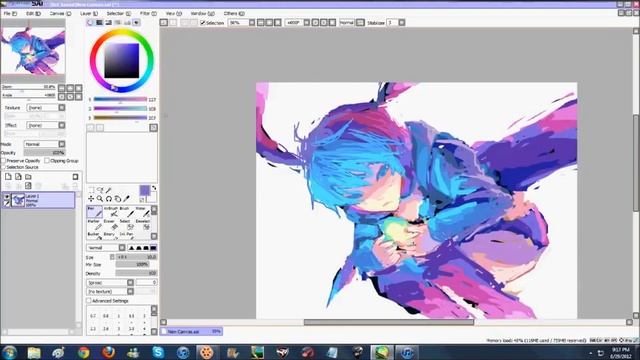The height and width of the screenshot is (360, 640).
Task: Pick the magic wand tool
Action: 109,190
